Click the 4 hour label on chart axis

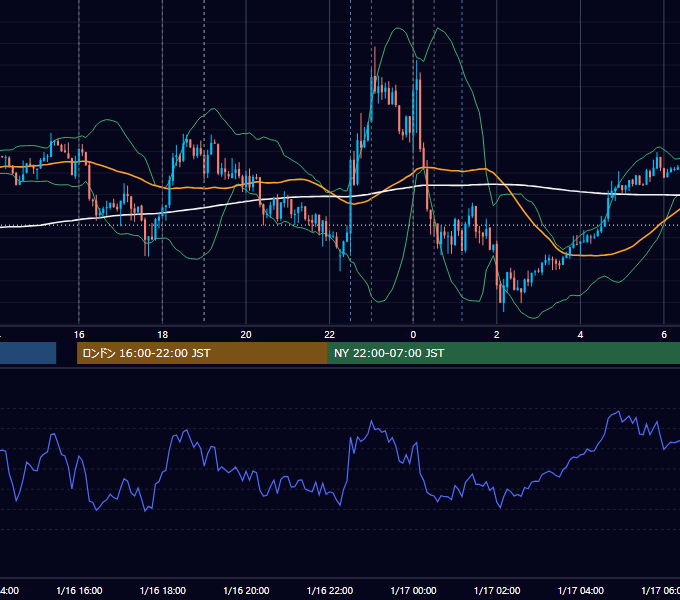click(580, 335)
